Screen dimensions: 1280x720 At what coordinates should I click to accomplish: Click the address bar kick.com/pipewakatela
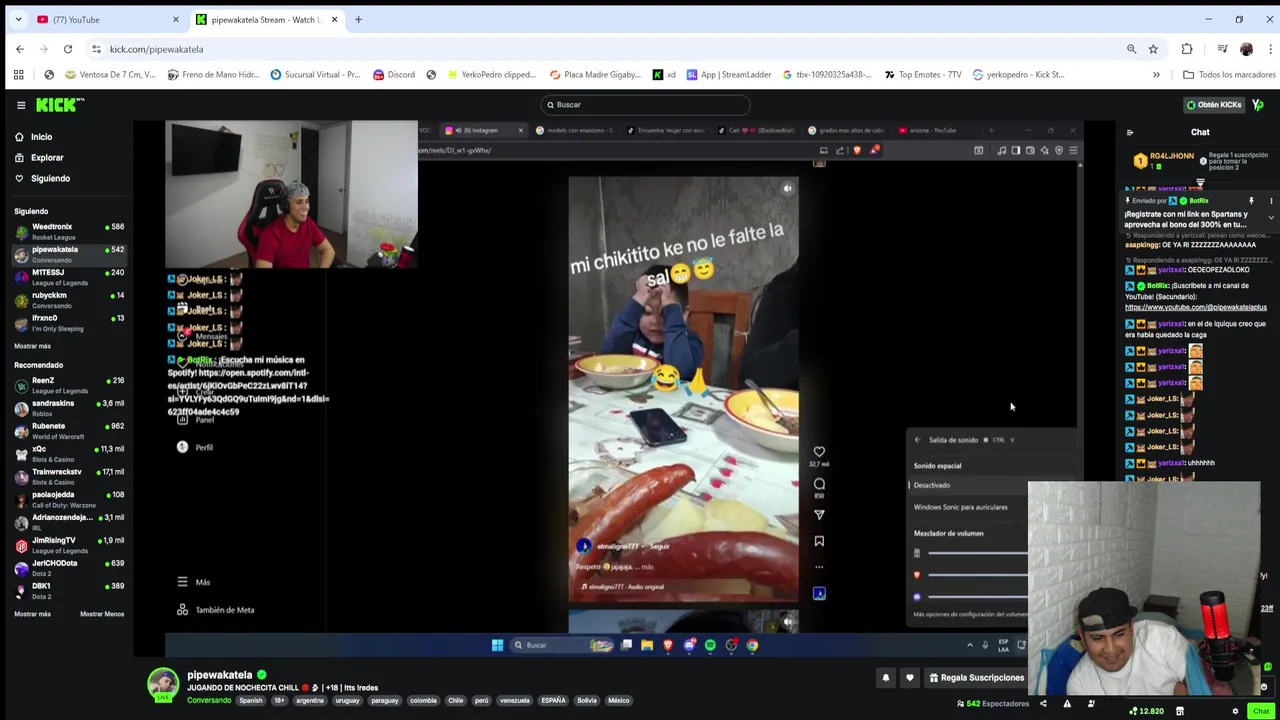157,49
